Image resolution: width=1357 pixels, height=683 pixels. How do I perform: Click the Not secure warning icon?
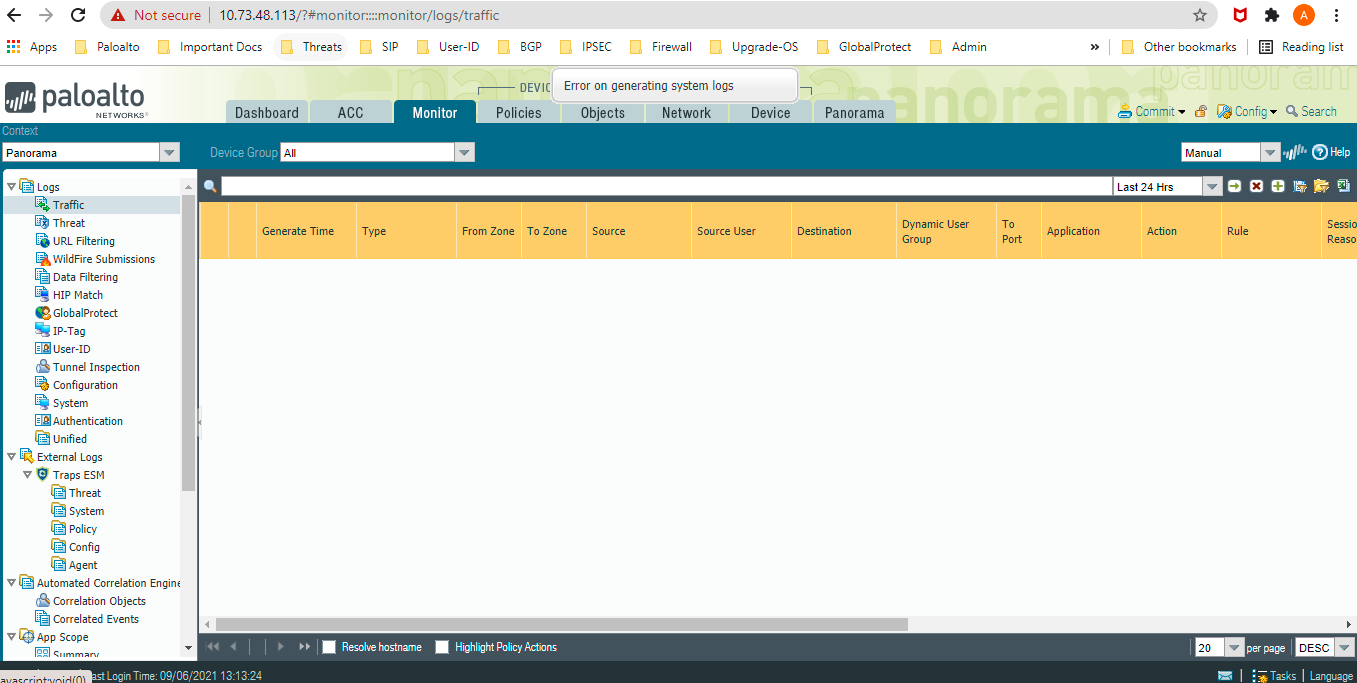click(118, 15)
